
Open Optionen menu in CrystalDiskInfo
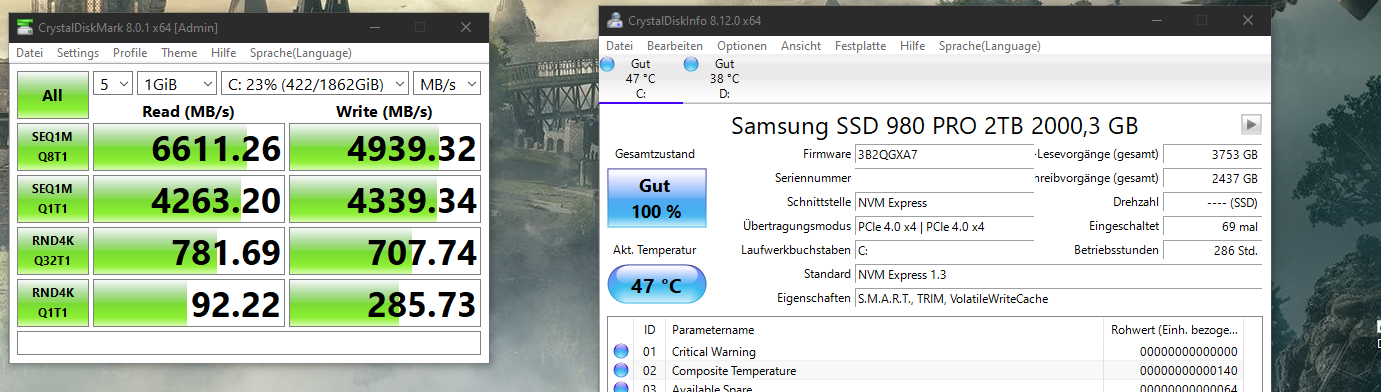pos(742,46)
